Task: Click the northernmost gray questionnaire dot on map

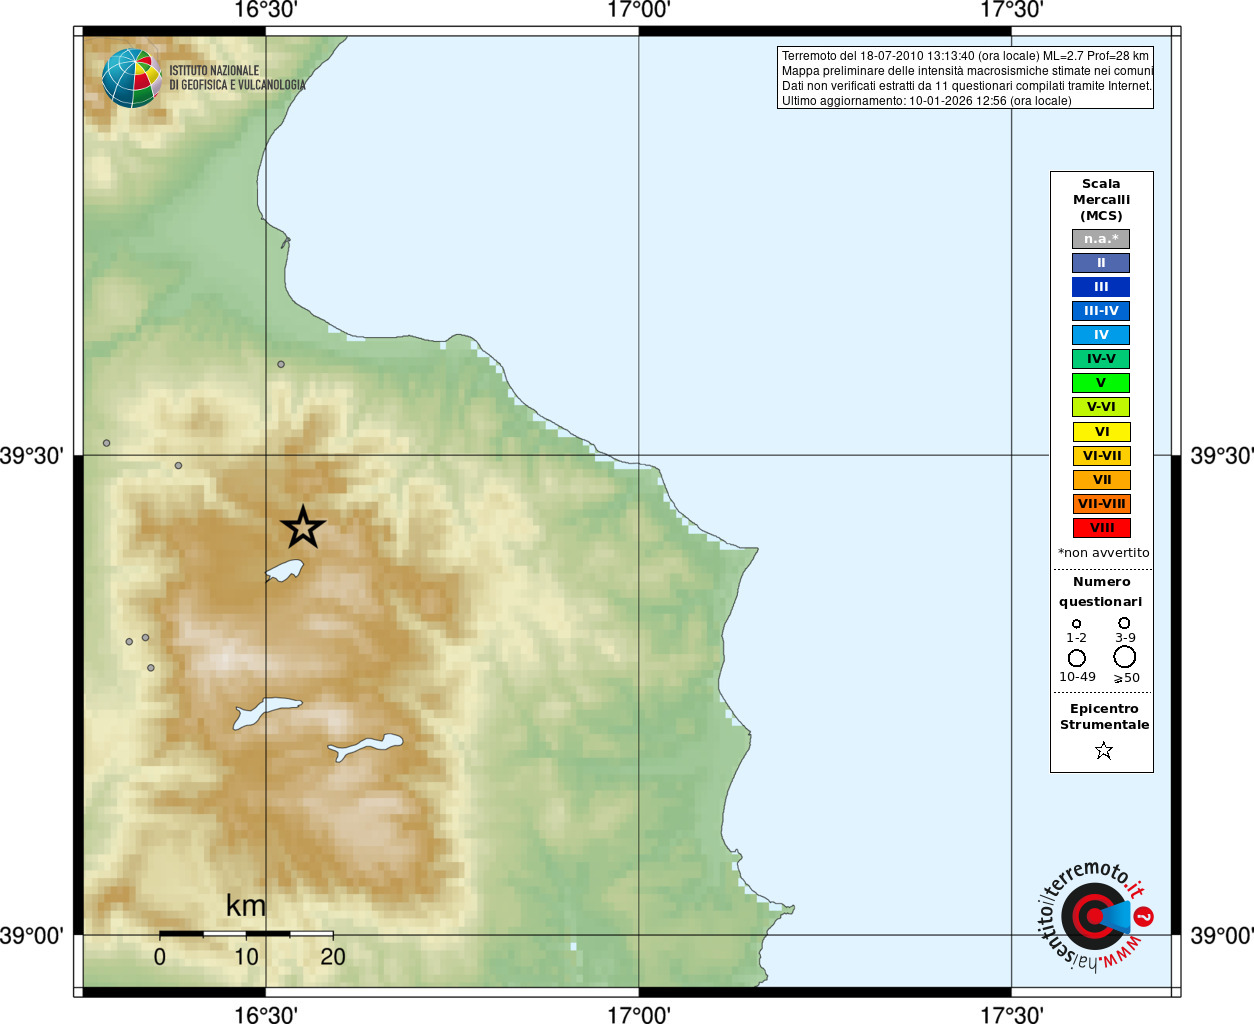Action: pos(281,364)
